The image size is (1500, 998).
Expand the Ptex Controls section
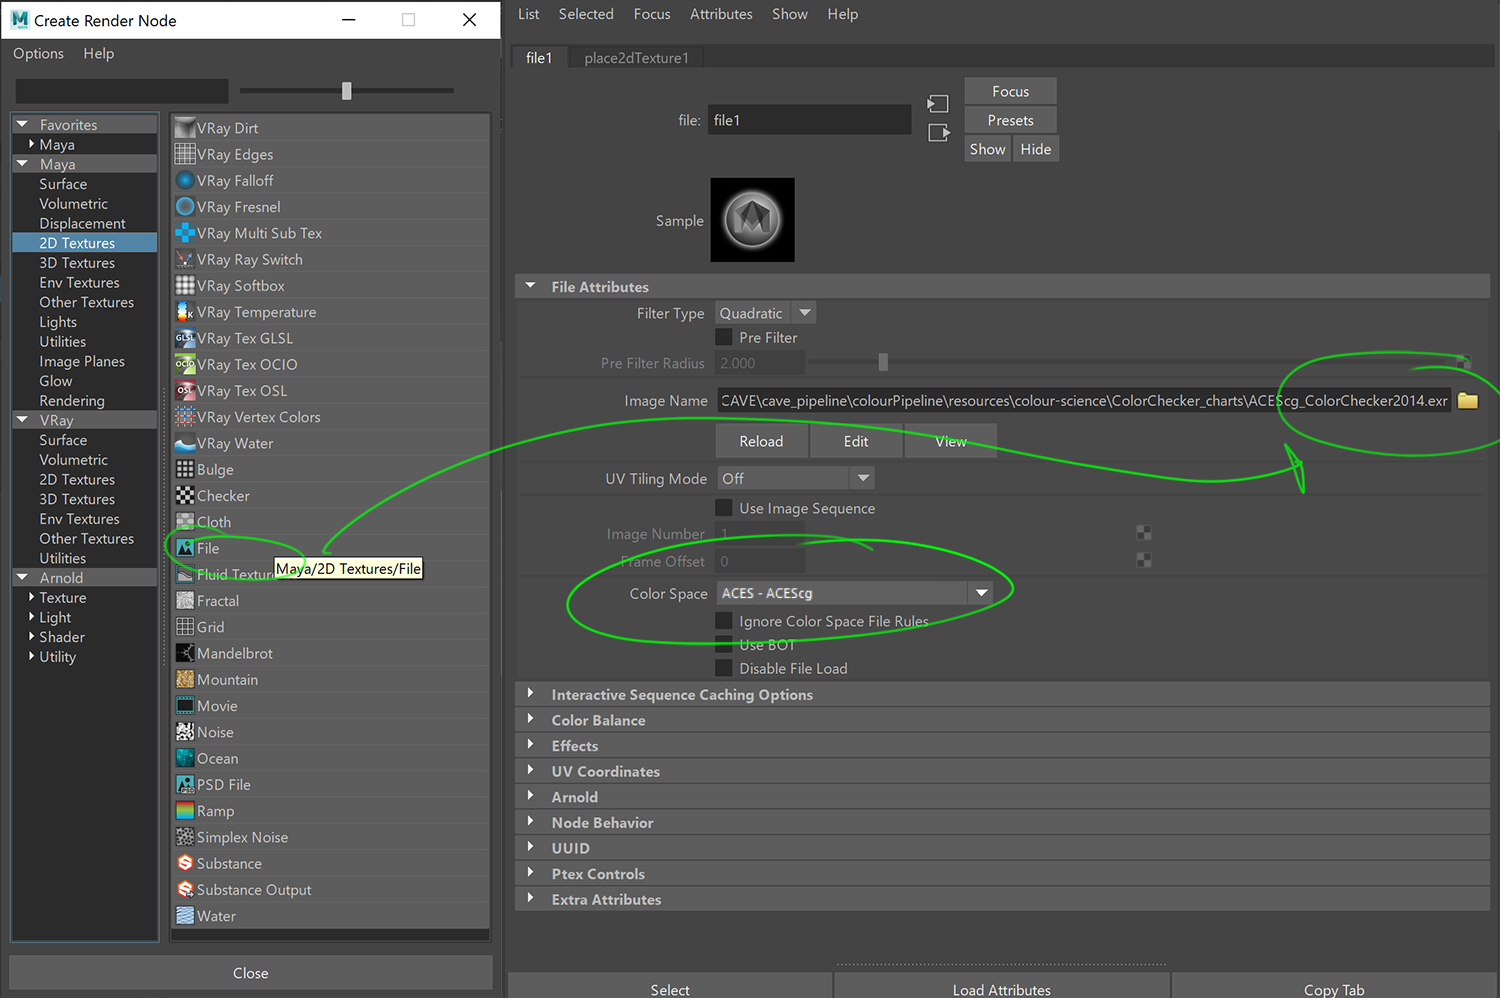click(530, 874)
